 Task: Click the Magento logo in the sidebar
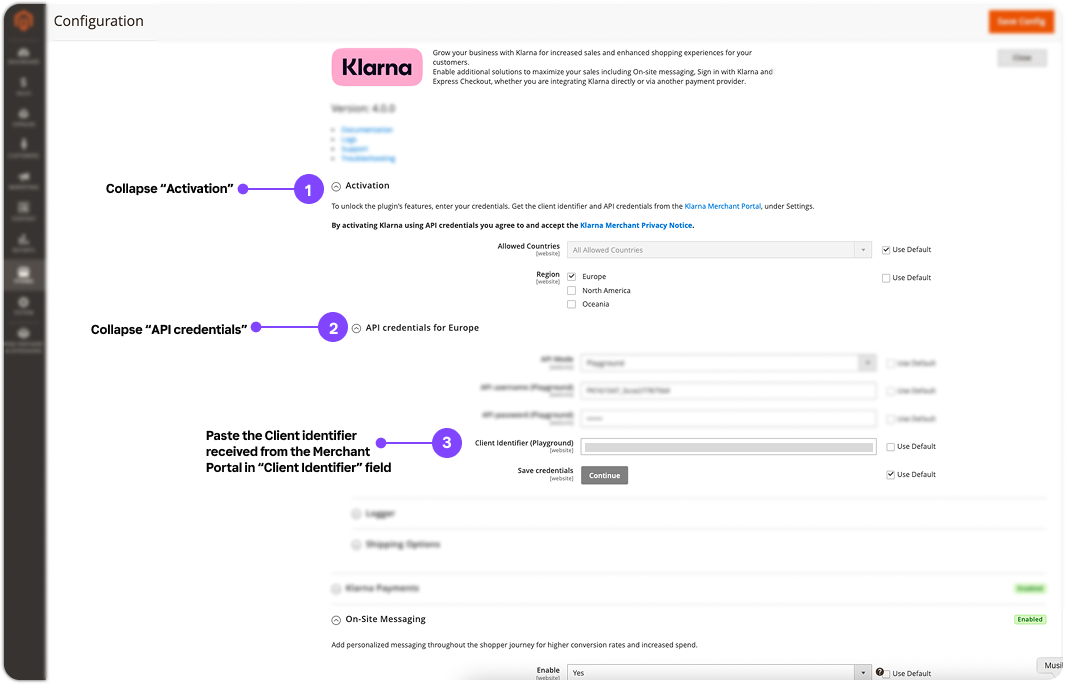tap(23, 21)
